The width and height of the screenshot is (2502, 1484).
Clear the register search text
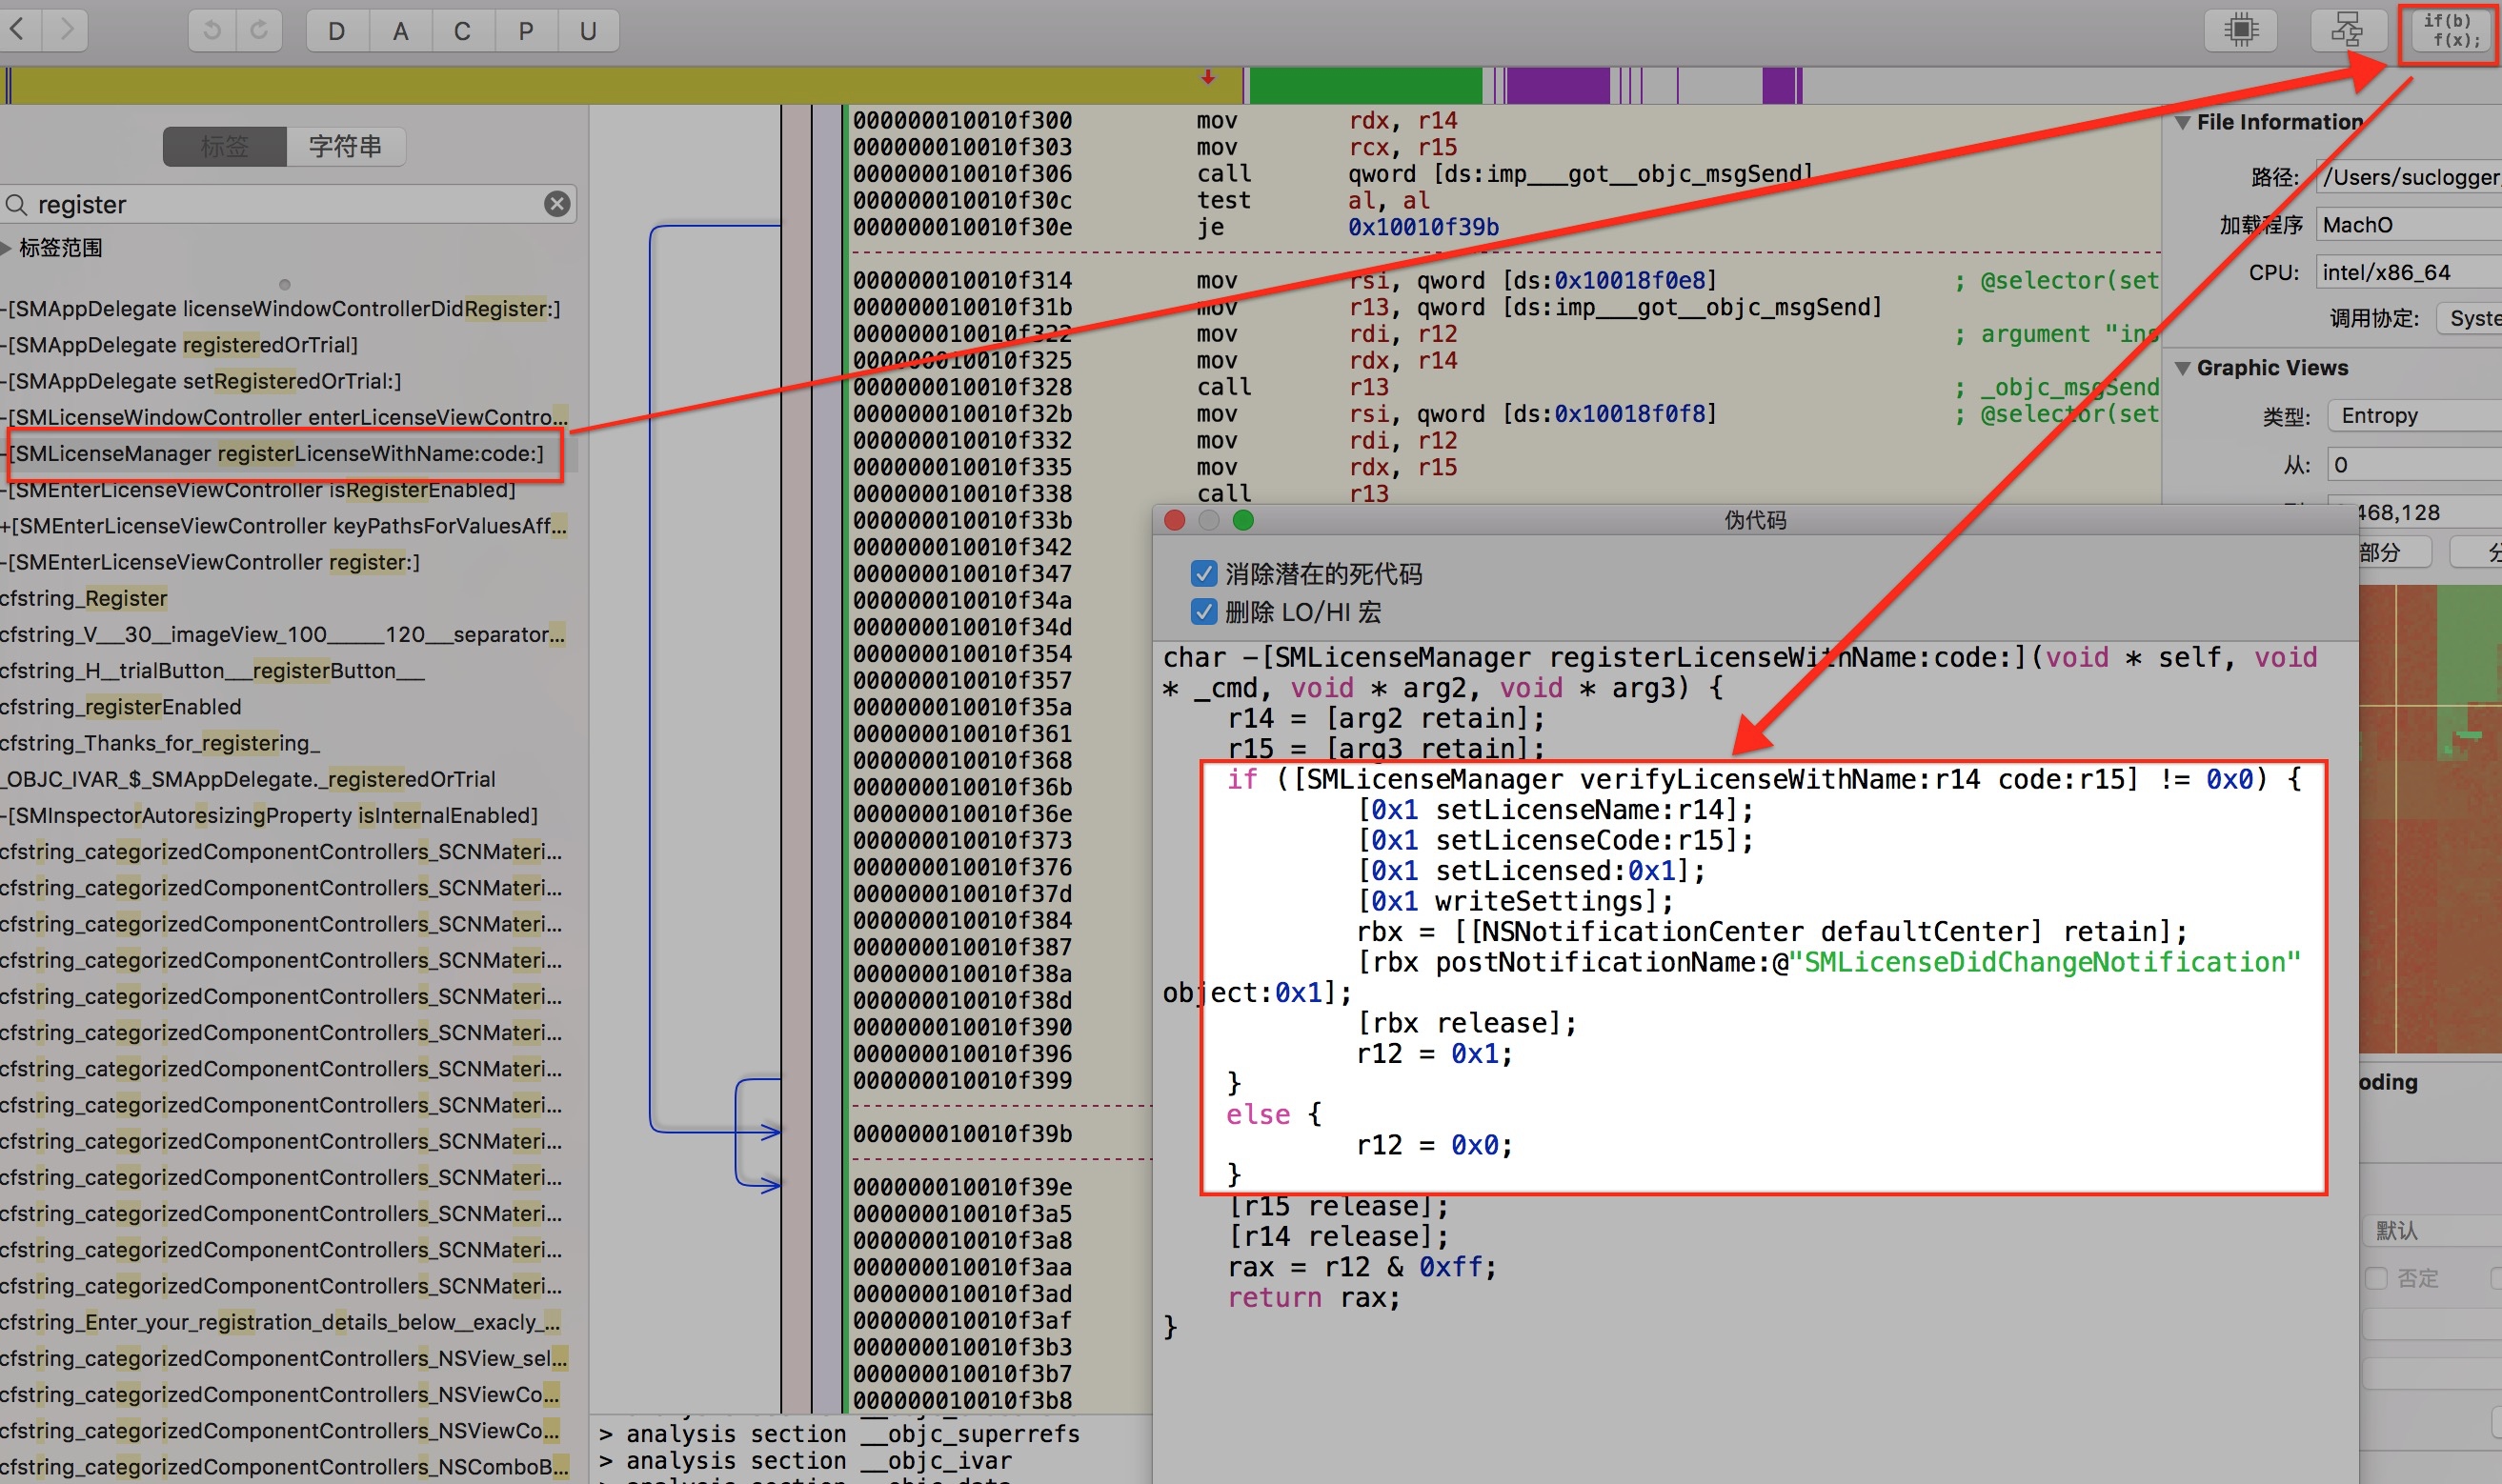[x=557, y=204]
